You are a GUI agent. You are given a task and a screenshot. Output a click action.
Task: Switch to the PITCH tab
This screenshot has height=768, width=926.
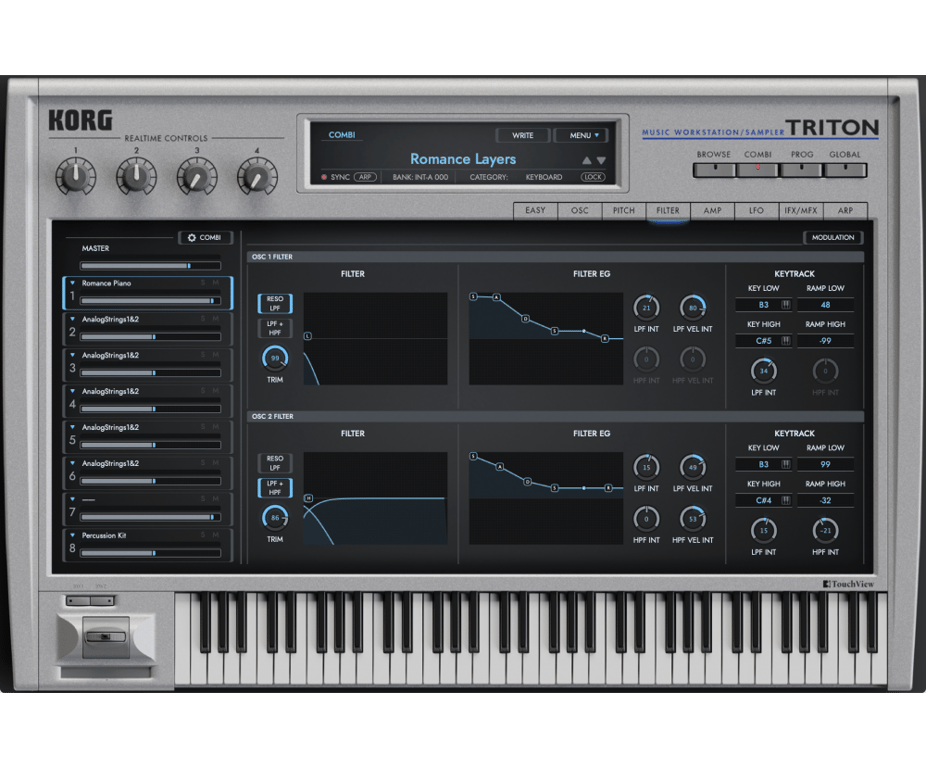624,210
